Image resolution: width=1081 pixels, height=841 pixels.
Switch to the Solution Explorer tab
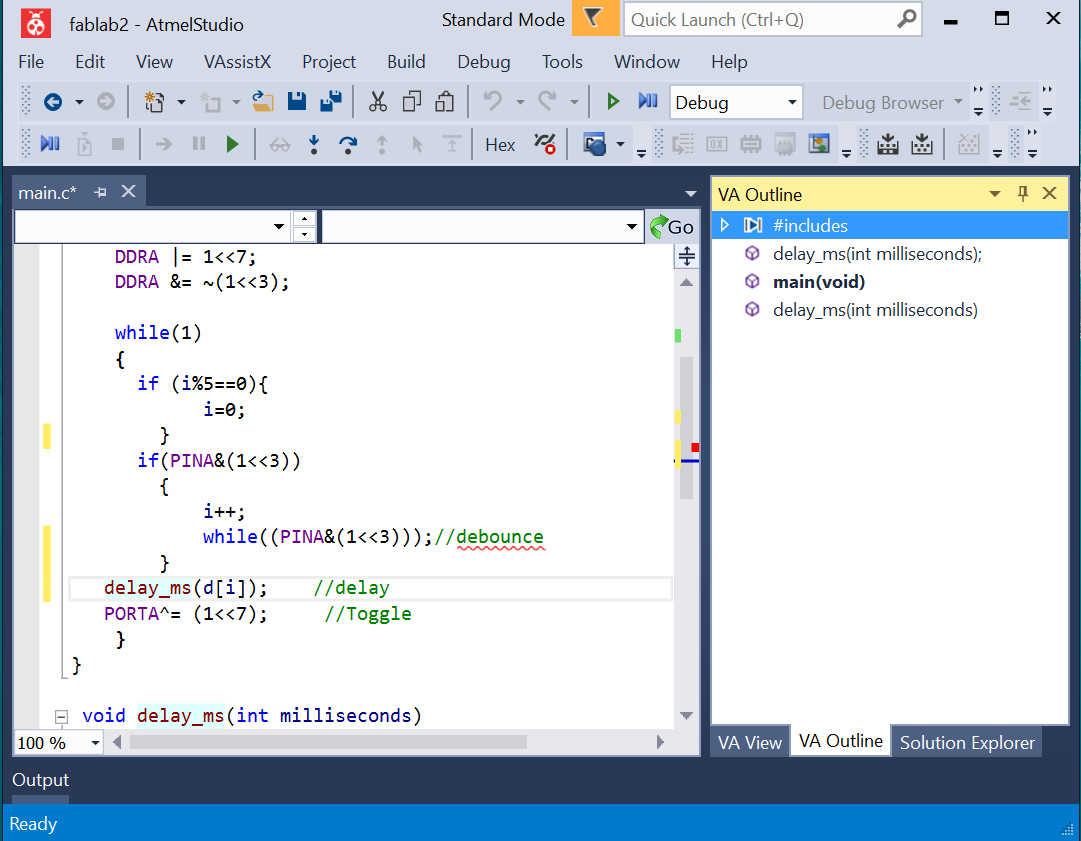coord(967,742)
